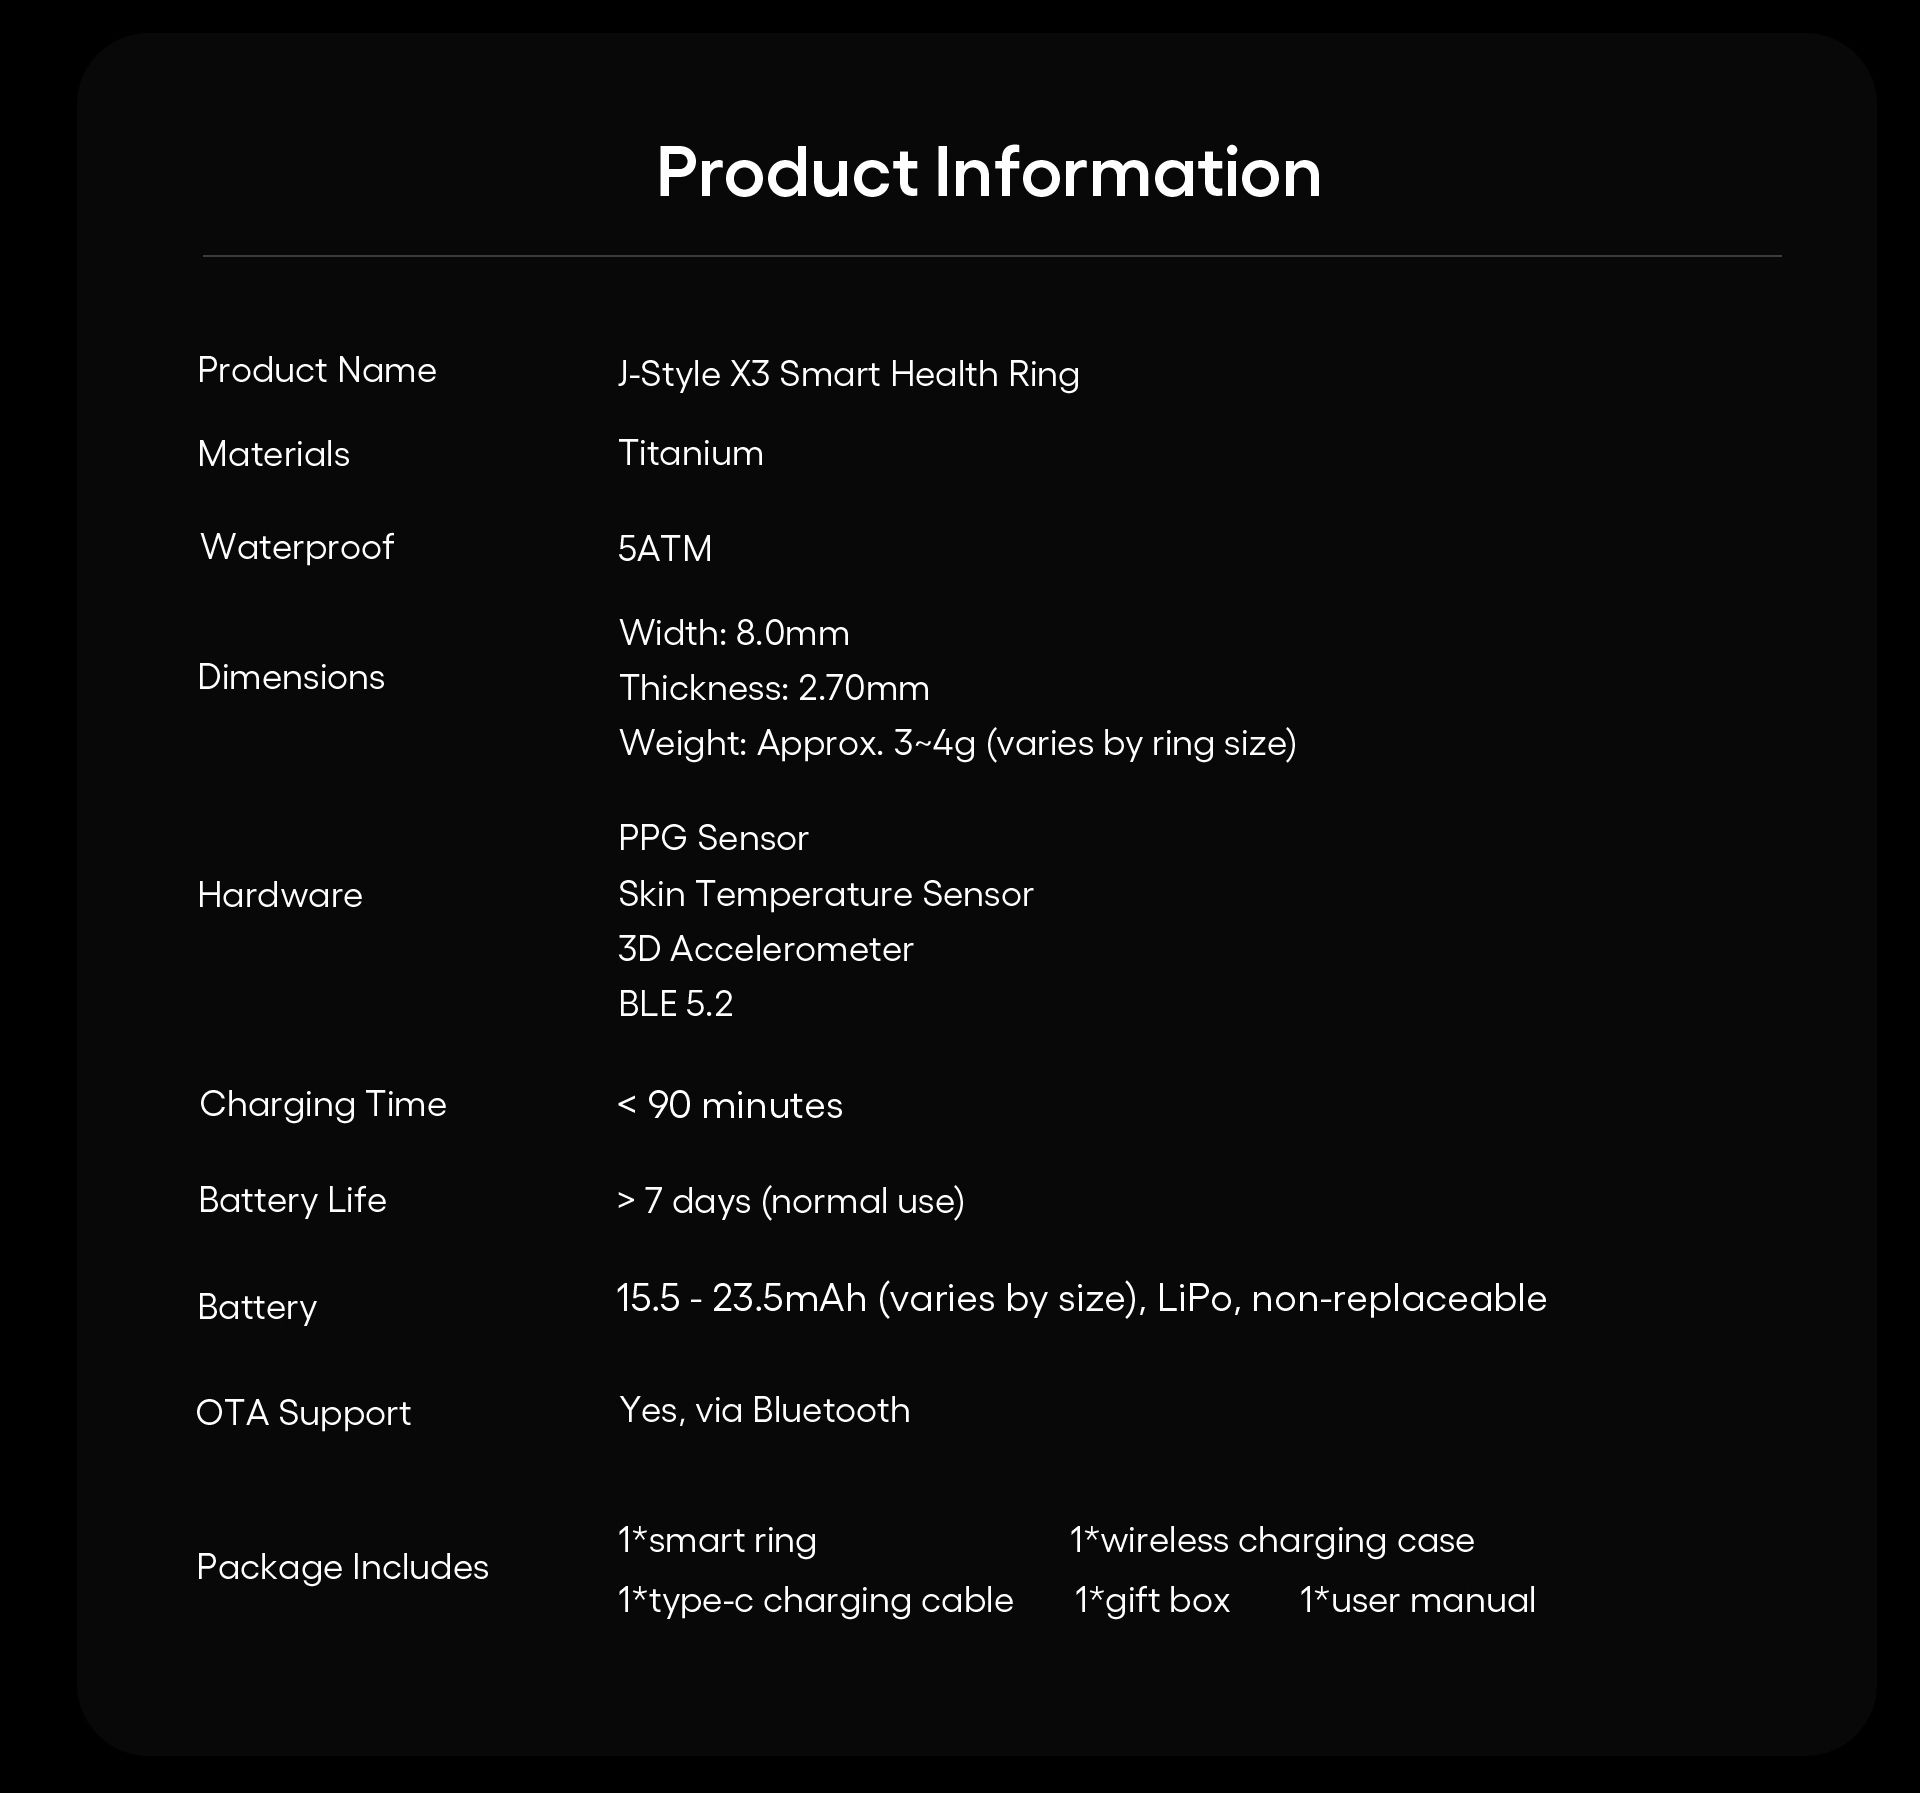Viewport: 1920px width, 1793px height.
Task: Select the Product Name label
Action: click(317, 370)
